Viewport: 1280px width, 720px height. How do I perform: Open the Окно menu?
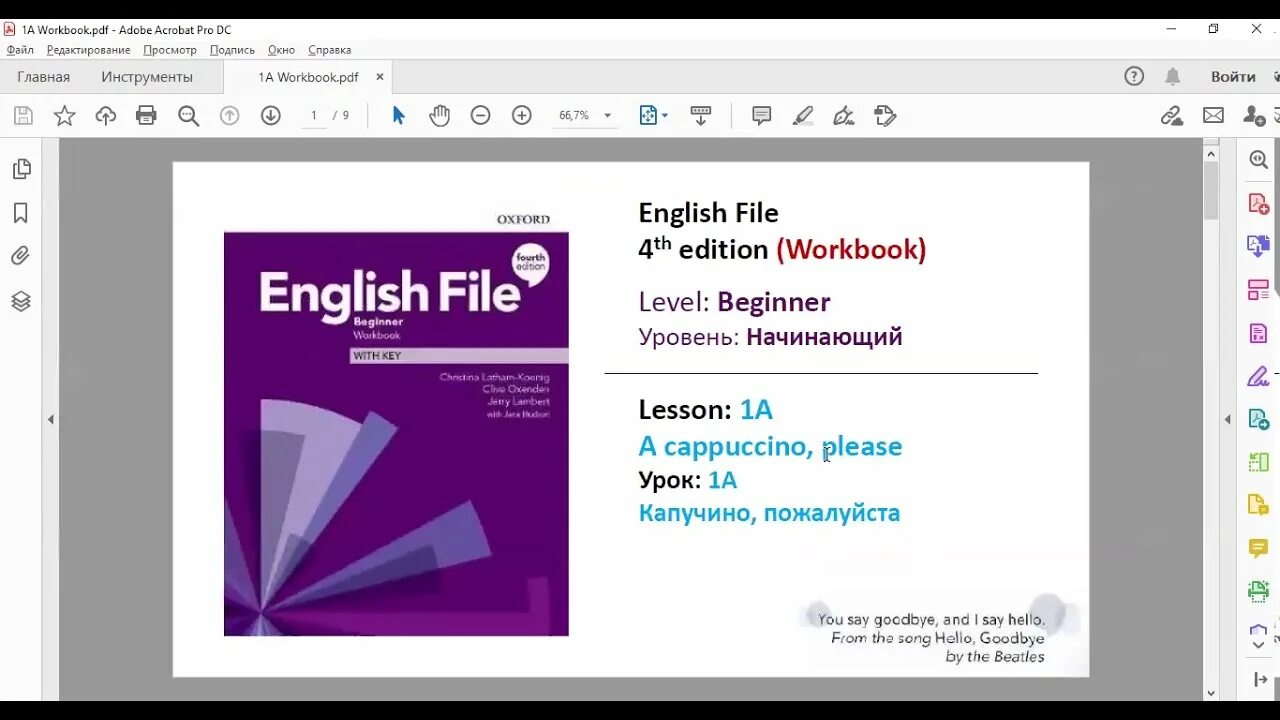click(x=281, y=50)
